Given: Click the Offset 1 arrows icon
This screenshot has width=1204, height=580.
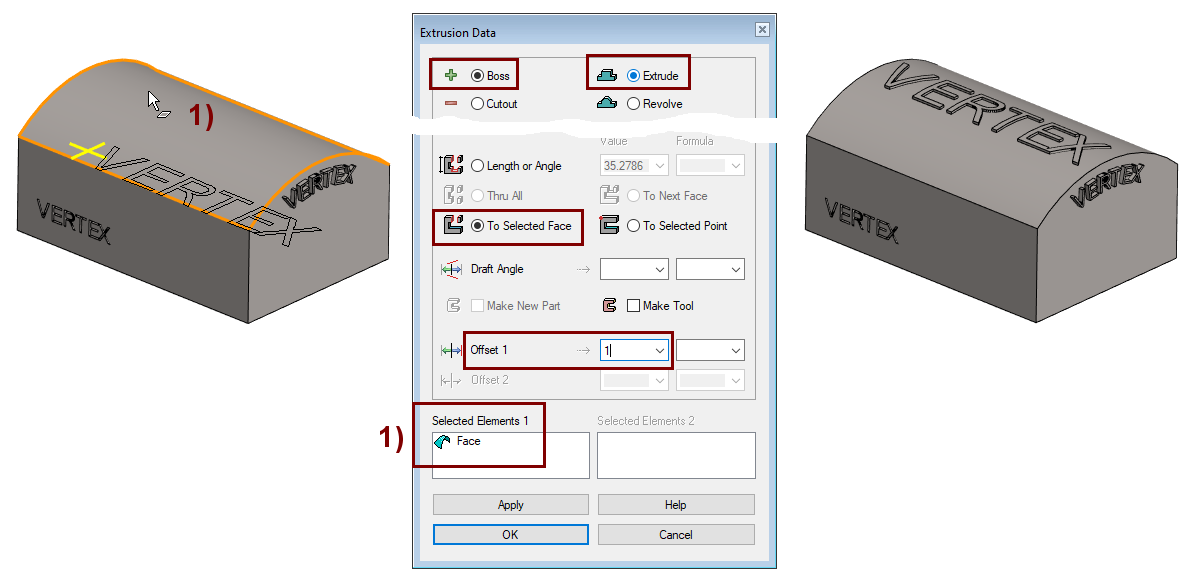Looking at the screenshot, I should [x=451, y=351].
